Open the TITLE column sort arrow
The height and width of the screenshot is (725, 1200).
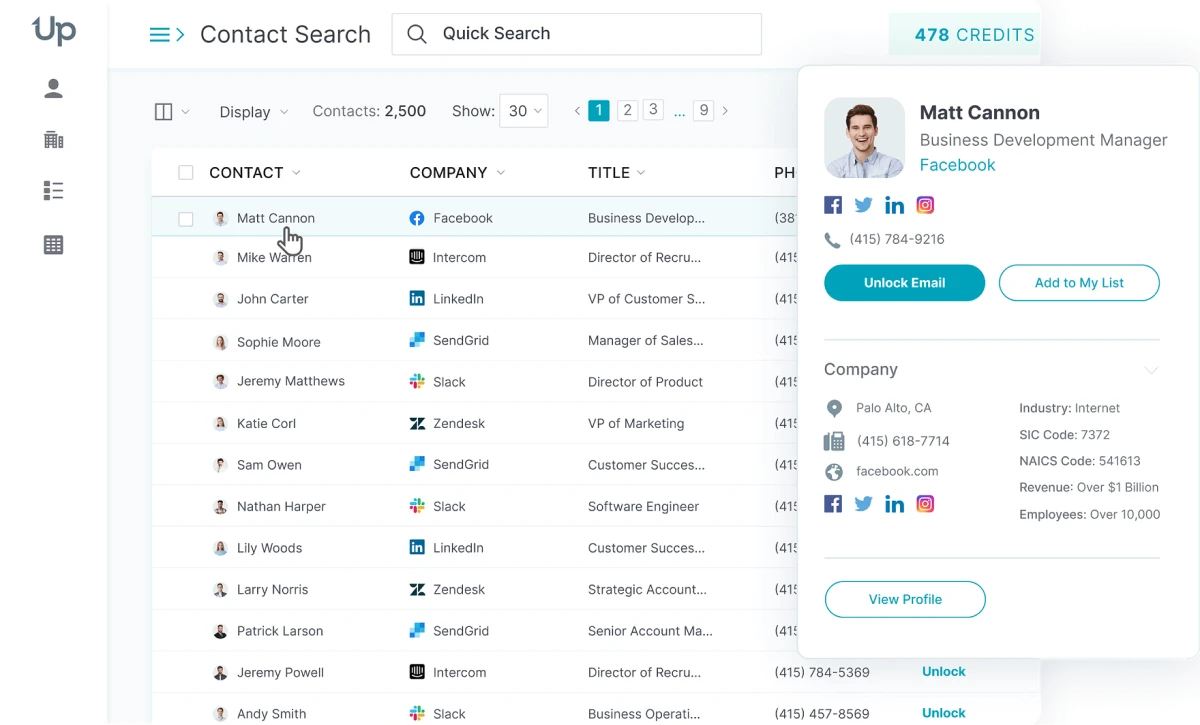[641, 173]
